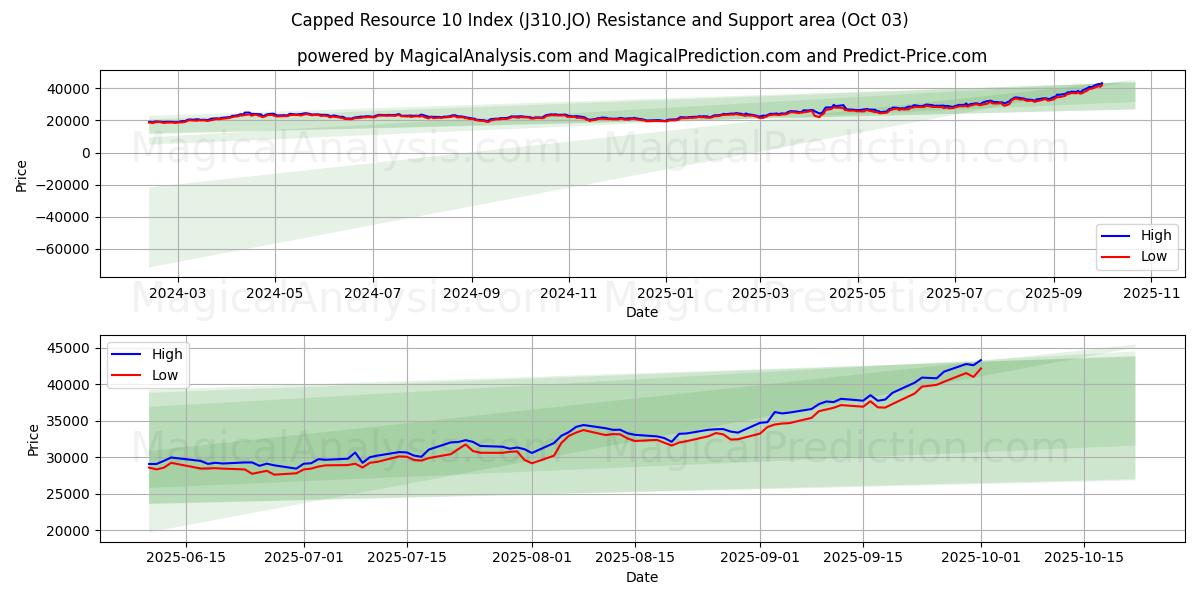Click the 2025-08-01 tick on bottom chart axis

click(x=531, y=557)
